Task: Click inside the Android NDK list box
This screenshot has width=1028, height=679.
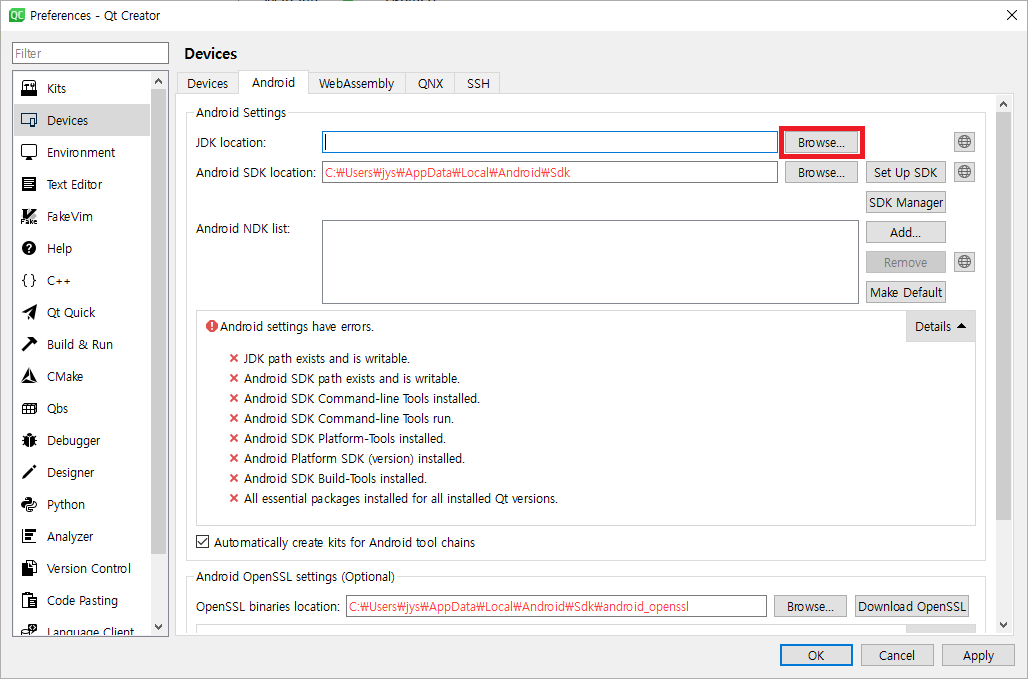Action: point(590,262)
